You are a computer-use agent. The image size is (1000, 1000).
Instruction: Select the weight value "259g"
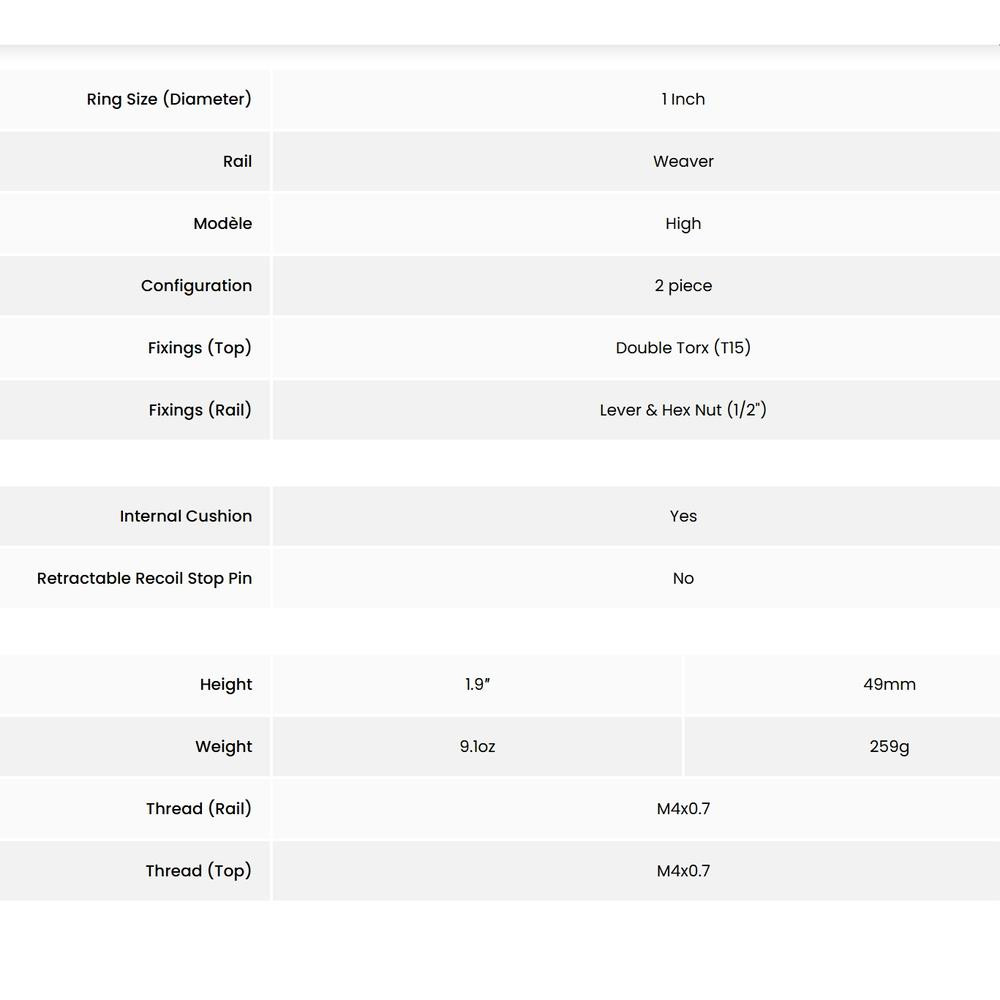click(889, 746)
